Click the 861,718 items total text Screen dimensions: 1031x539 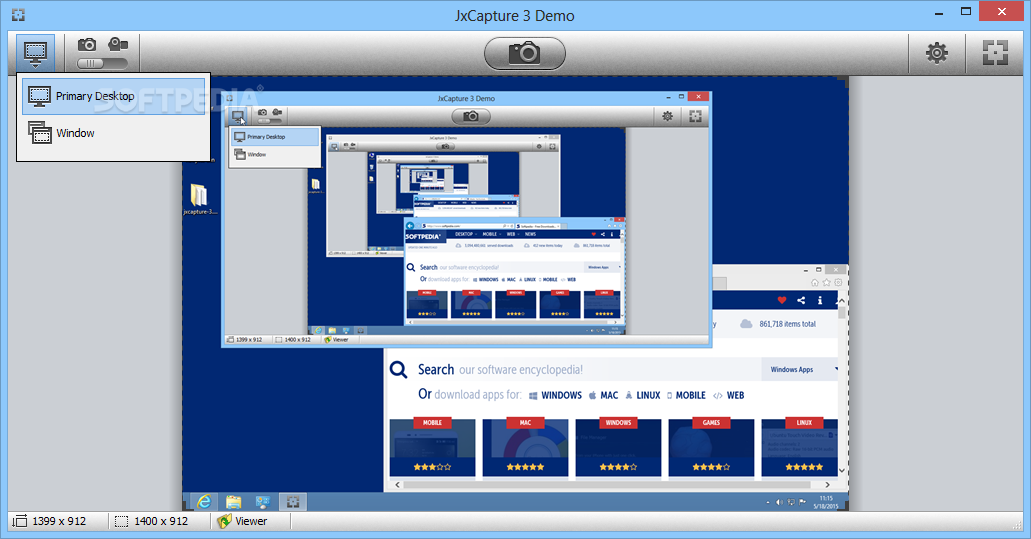(x=787, y=324)
